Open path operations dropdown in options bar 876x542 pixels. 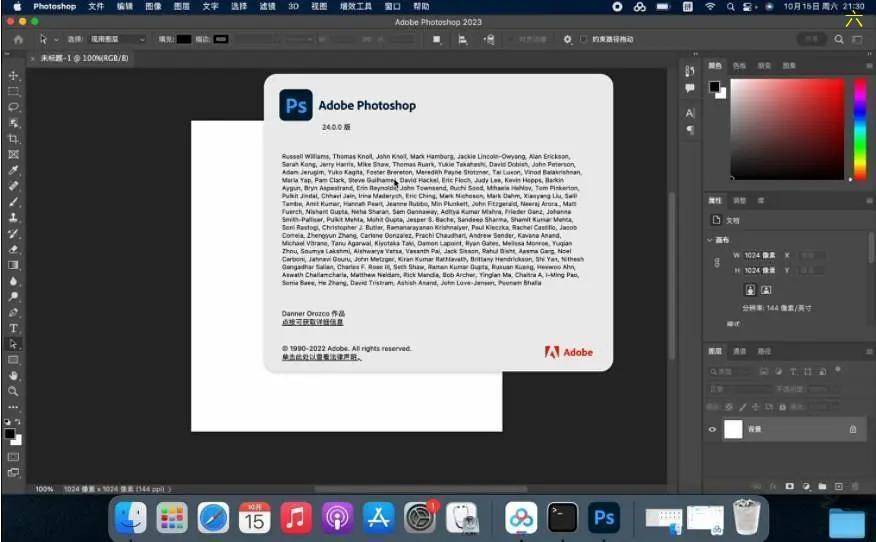tap(436, 39)
